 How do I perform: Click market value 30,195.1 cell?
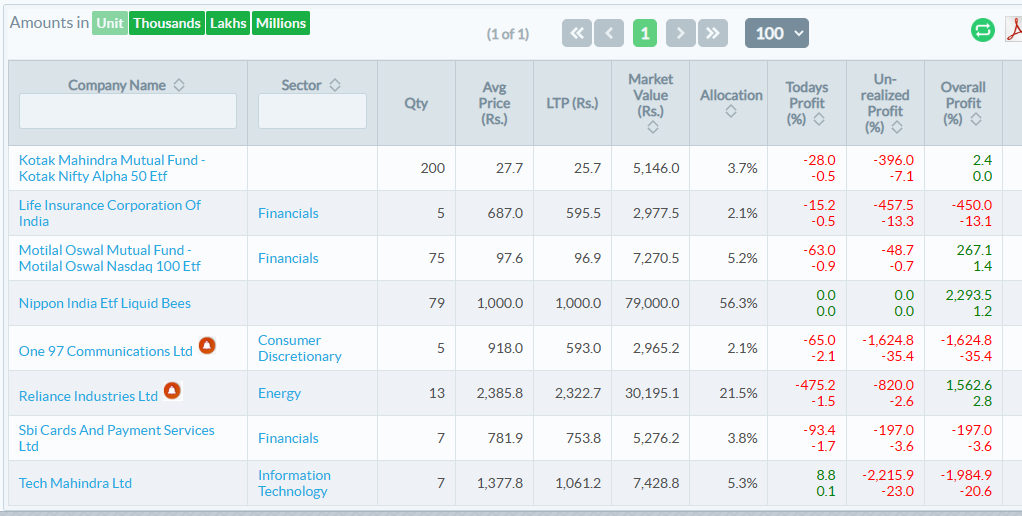[651, 393]
